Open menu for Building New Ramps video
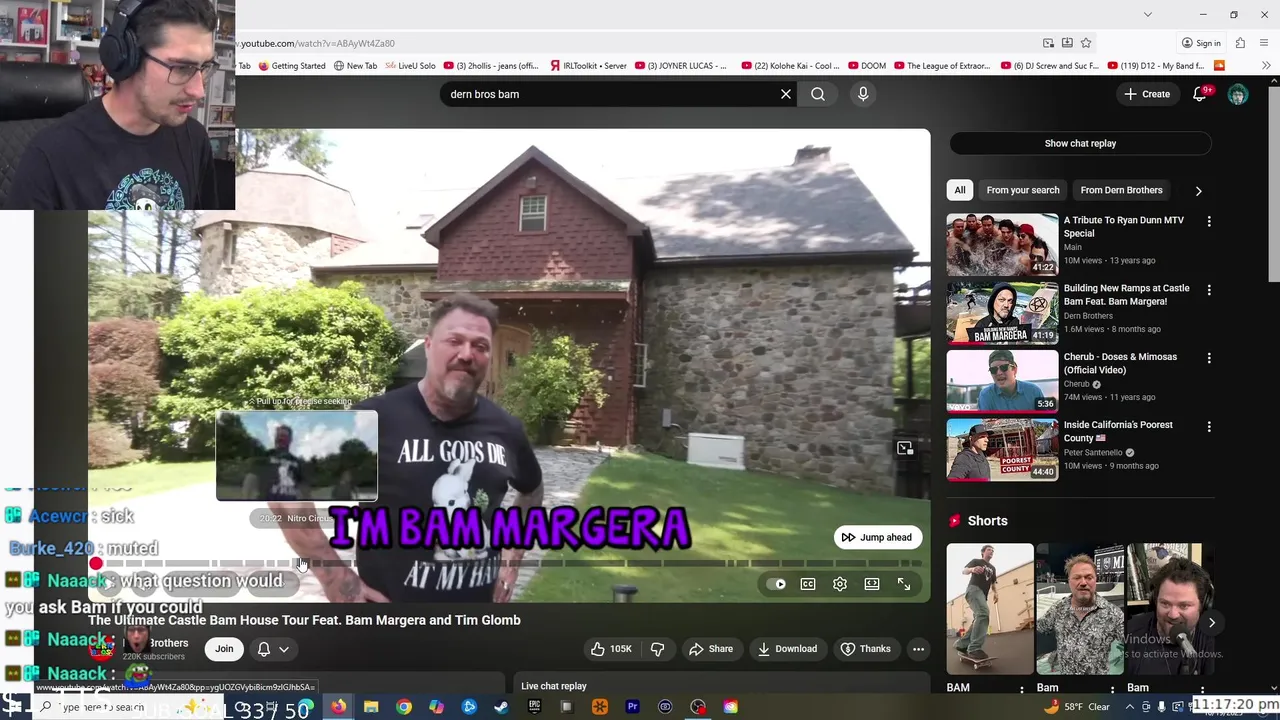This screenshot has width=1280, height=720. coord(1209,290)
